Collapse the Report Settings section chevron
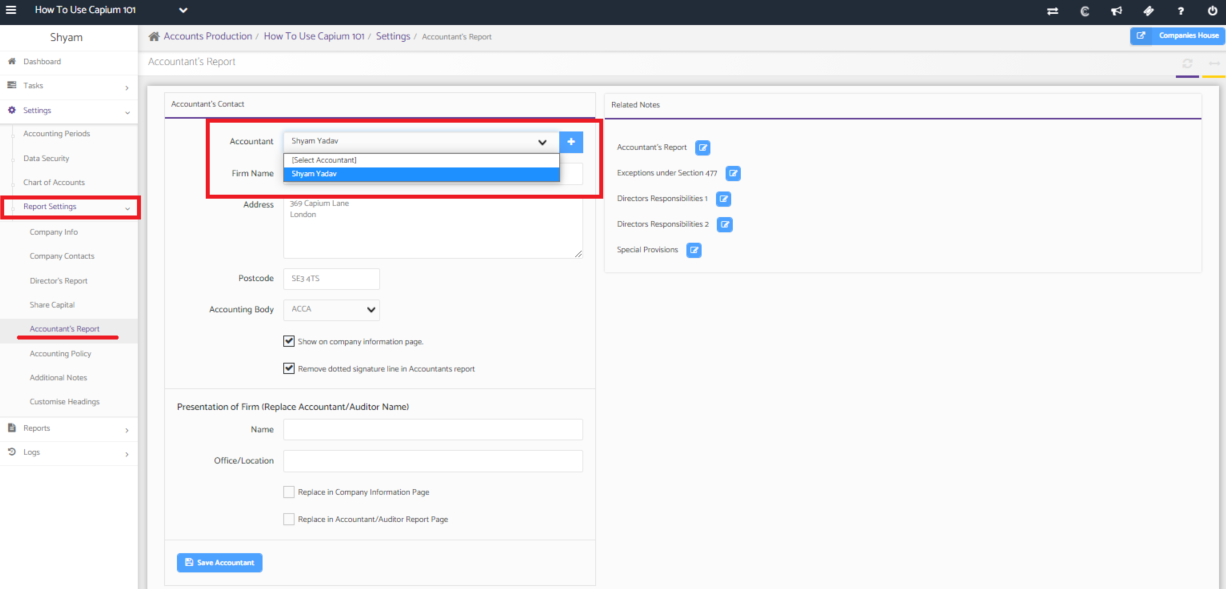This screenshot has width=1226, height=589. pos(127,208)
